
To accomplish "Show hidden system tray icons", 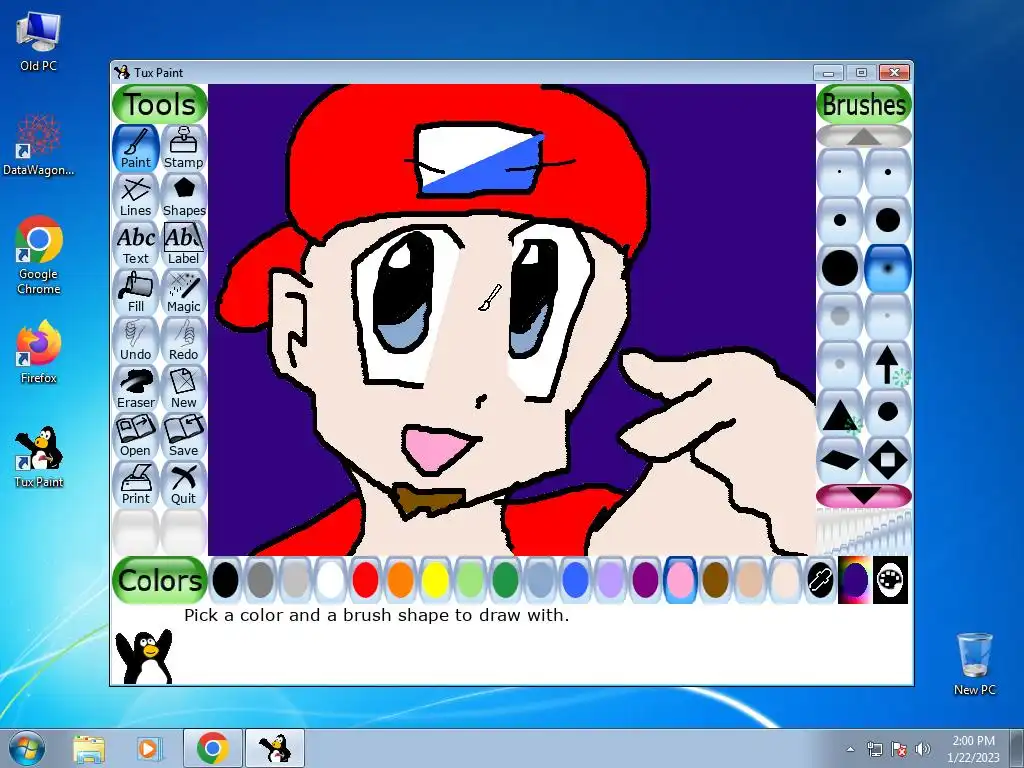I will 850,749.
